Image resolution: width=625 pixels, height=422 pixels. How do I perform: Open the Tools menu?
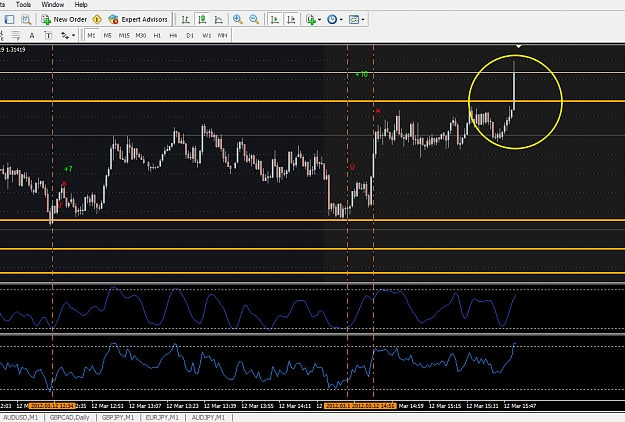[23, 5]
